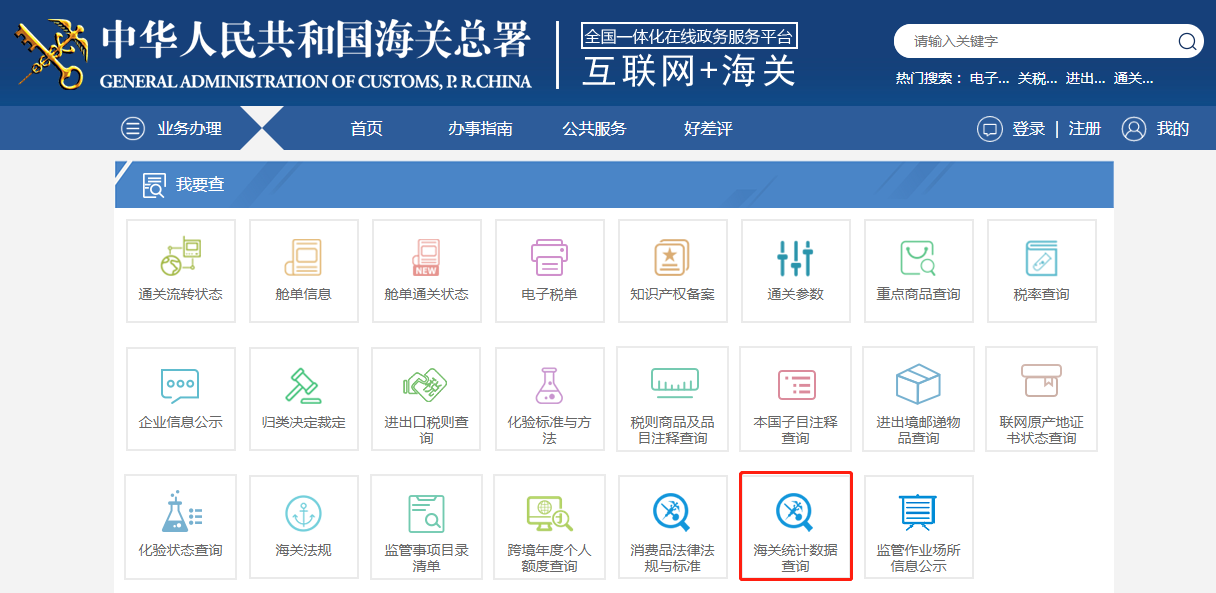The height and width of the screenshot is (593, 1216).
Task: Open 跨境年度个人额度查询 tile
Action: point(550,527)
